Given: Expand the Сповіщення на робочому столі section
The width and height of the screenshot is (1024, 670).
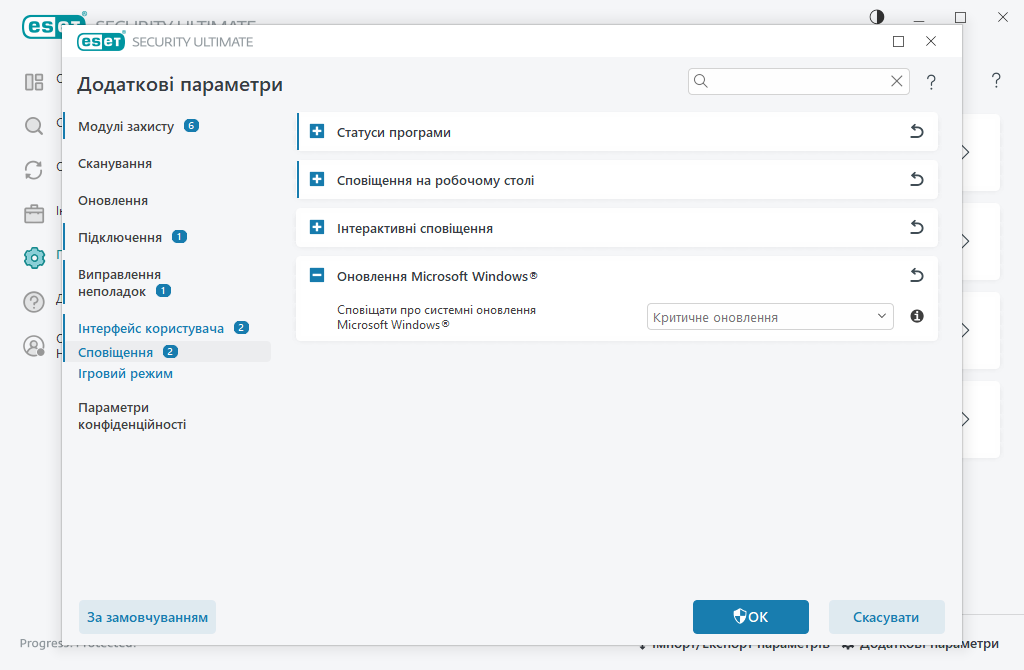Looking at the screenshot, I should (317, 179).
